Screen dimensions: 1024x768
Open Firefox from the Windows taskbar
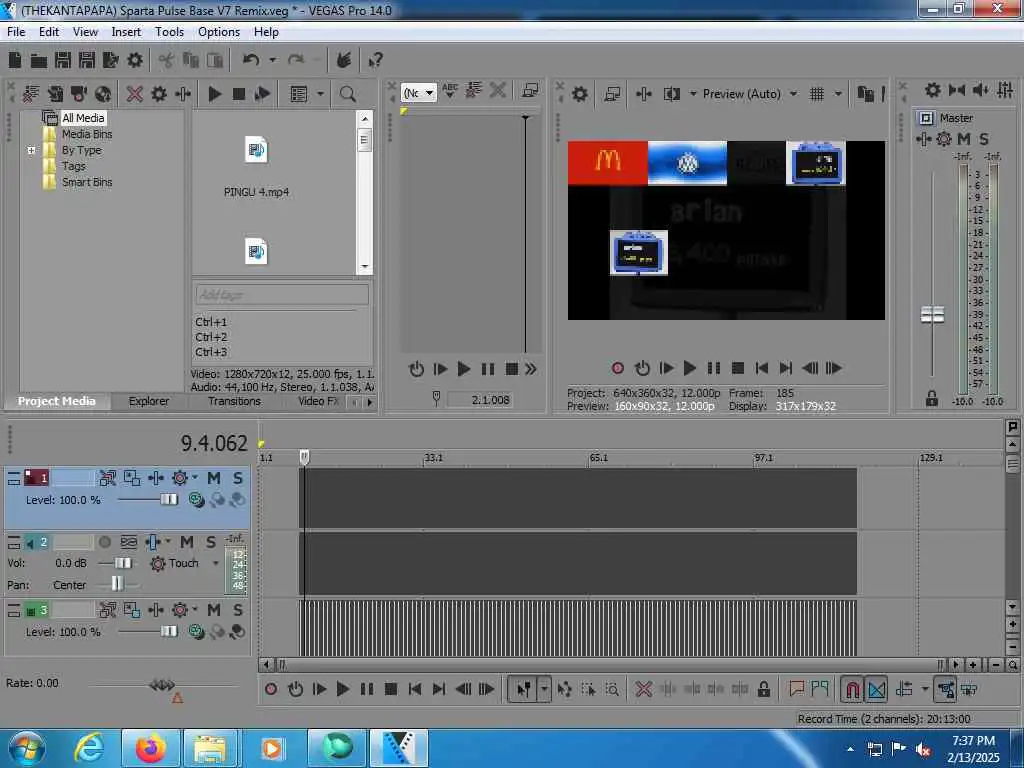pos(150,748)
